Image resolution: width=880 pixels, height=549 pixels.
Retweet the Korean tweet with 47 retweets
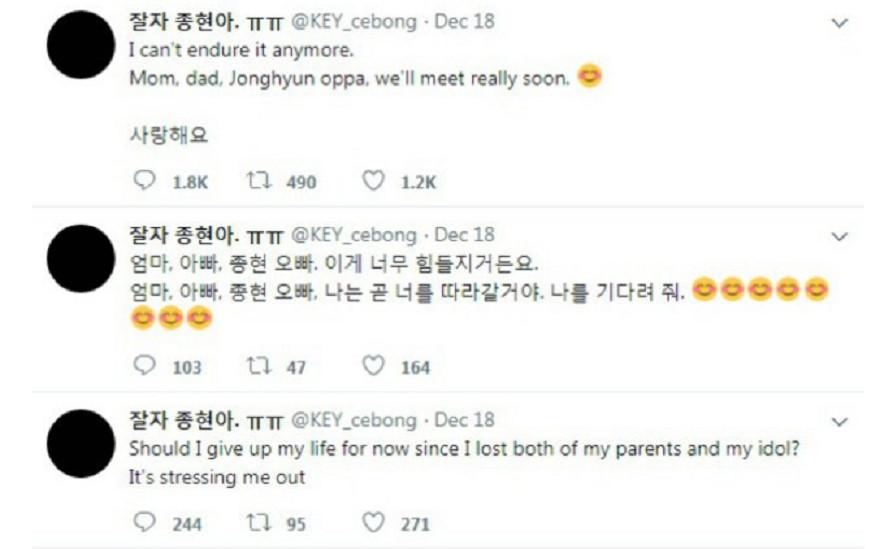258,367
